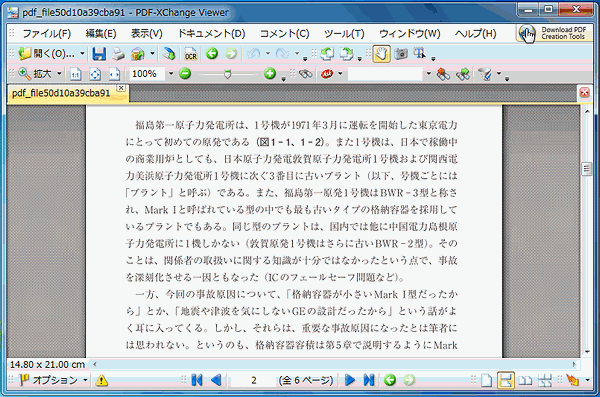
Task: Run OCR on the document
Action: 191,54
